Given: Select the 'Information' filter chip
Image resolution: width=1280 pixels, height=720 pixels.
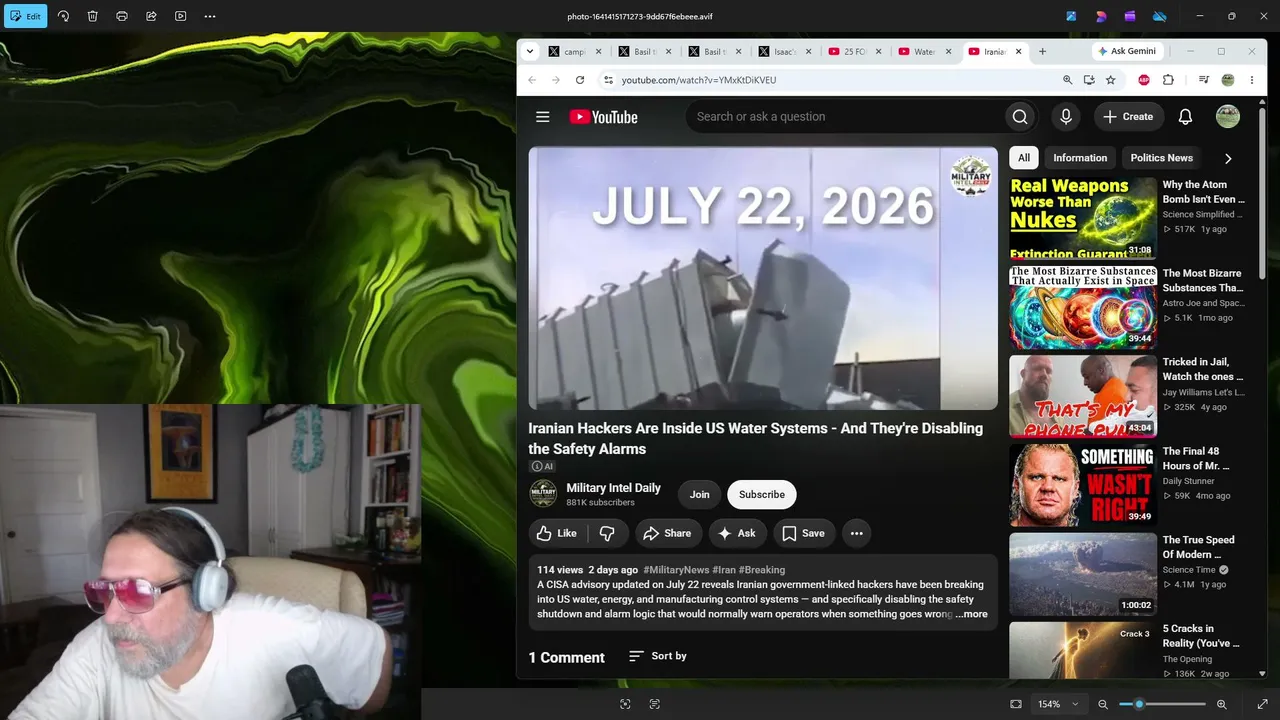Looking at the screenshot, I should tap(1080, 158).
